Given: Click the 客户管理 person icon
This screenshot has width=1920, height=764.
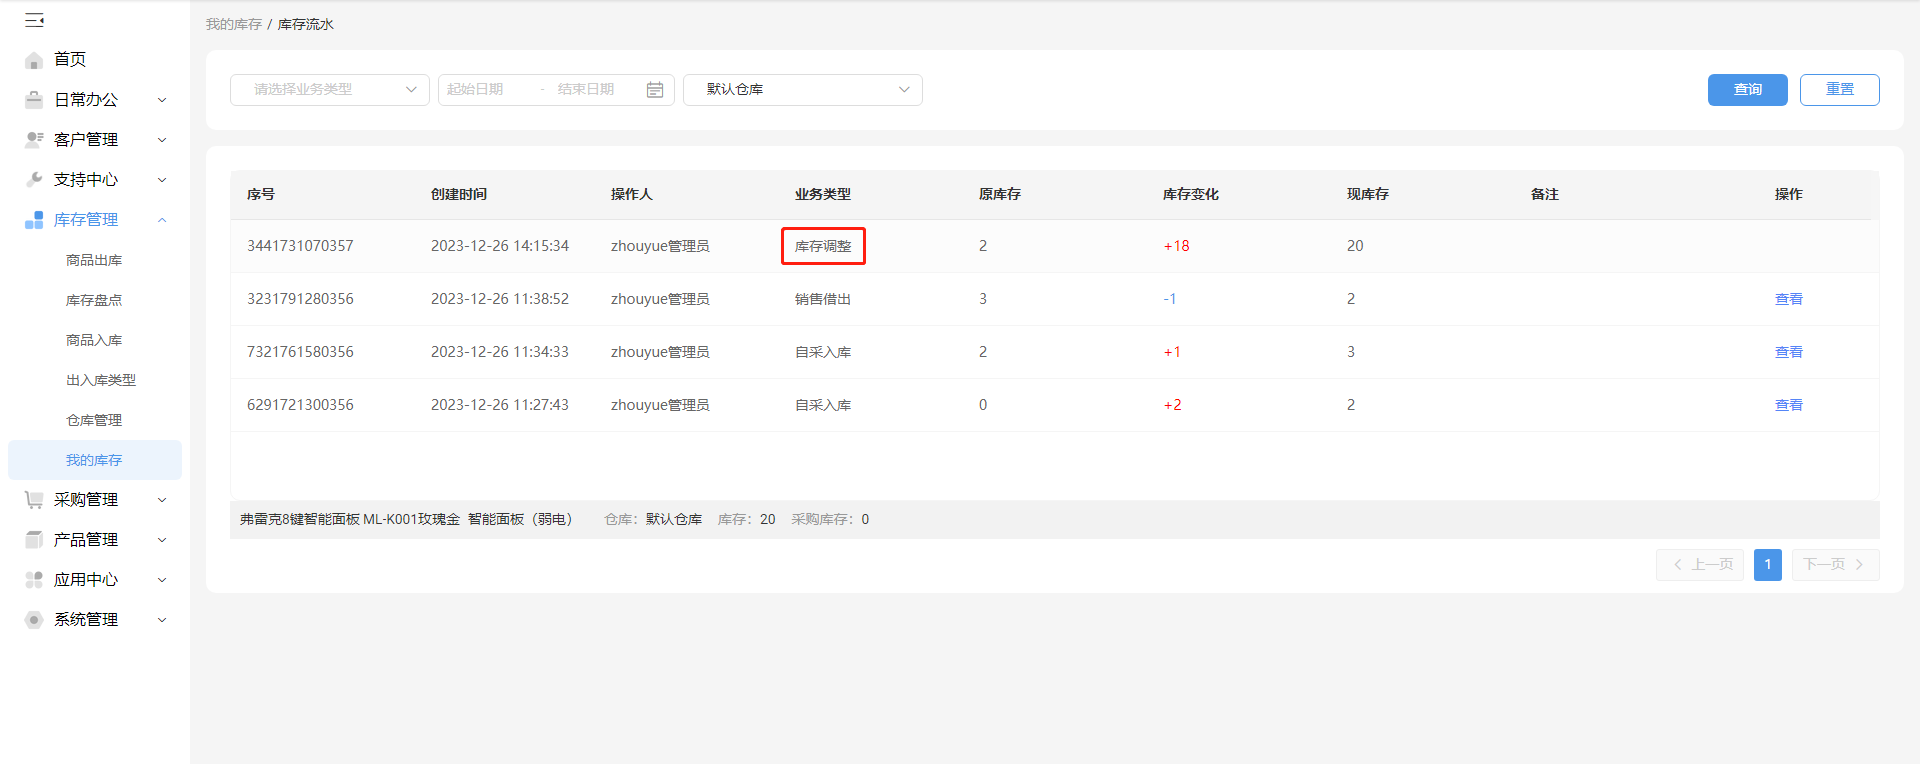Looking at the screenshot, I should (x=34, y=140).
